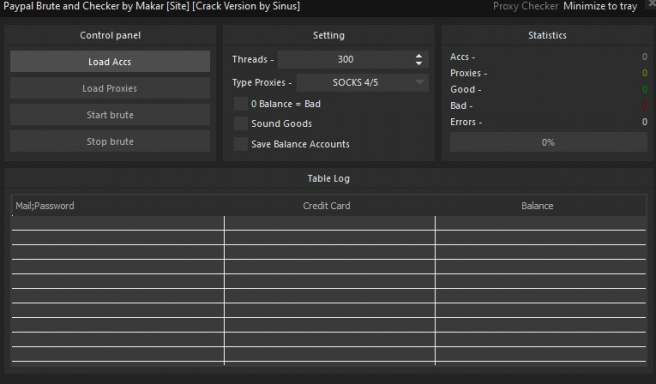The image size is (656, 384).
Task: Click the Type Proxies - label
Action: tap(262, 83)
